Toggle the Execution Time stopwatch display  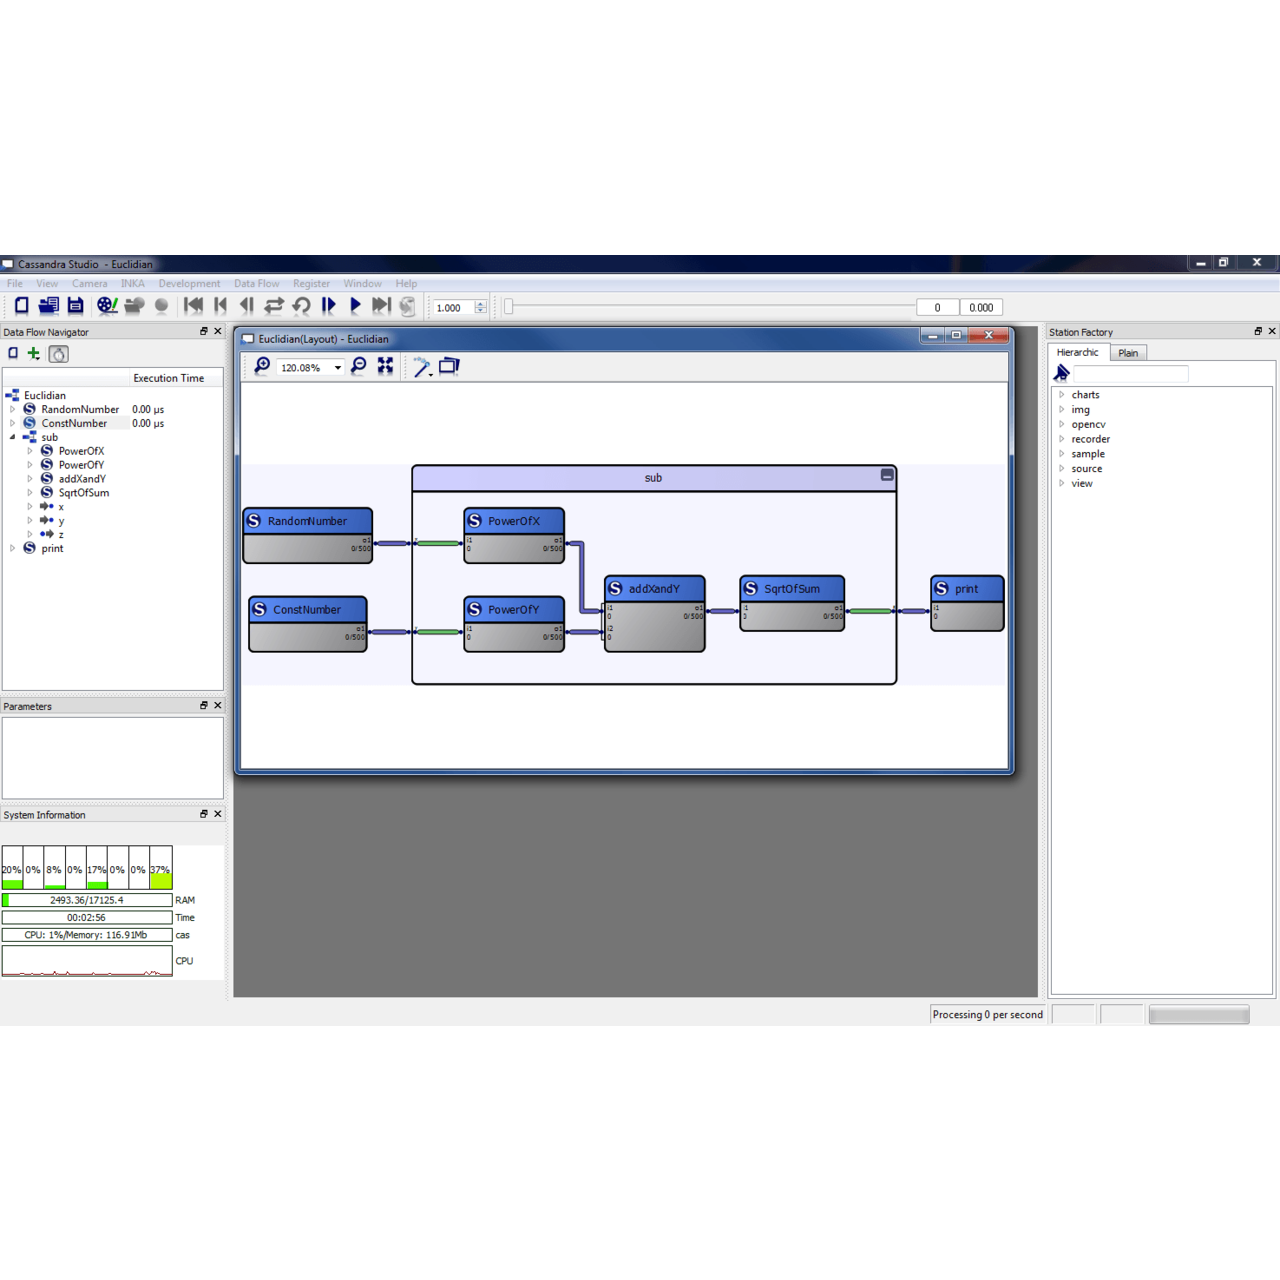click(58, 353)
